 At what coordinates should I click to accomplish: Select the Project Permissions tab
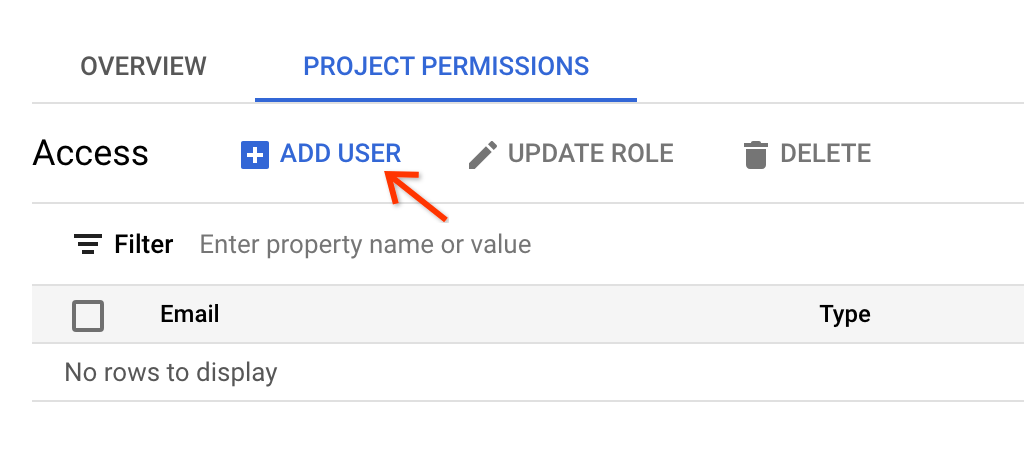click(446, 67)
